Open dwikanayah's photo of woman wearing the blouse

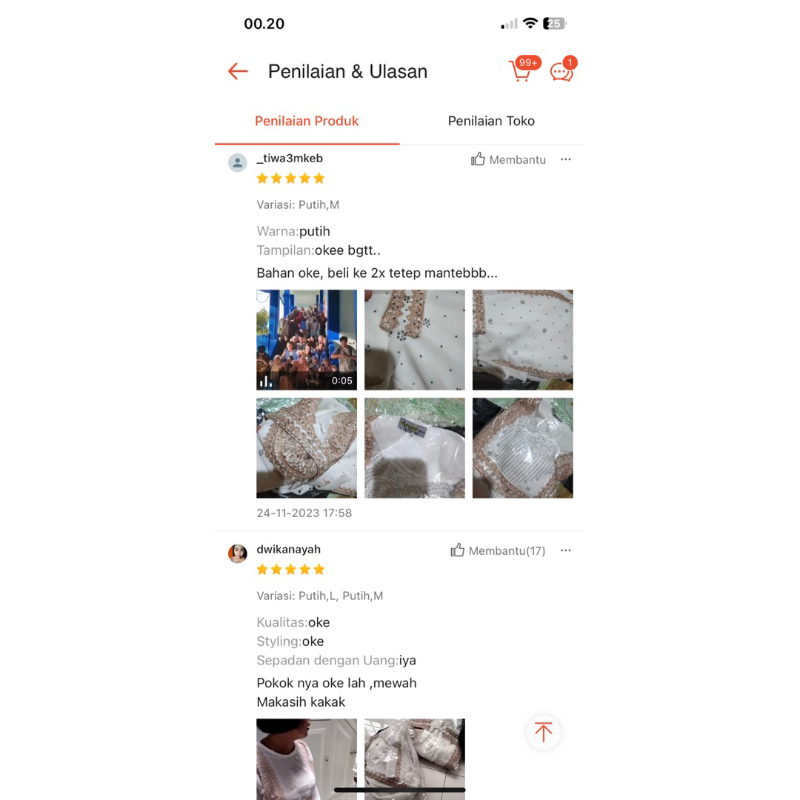click(x=307, y=759)
